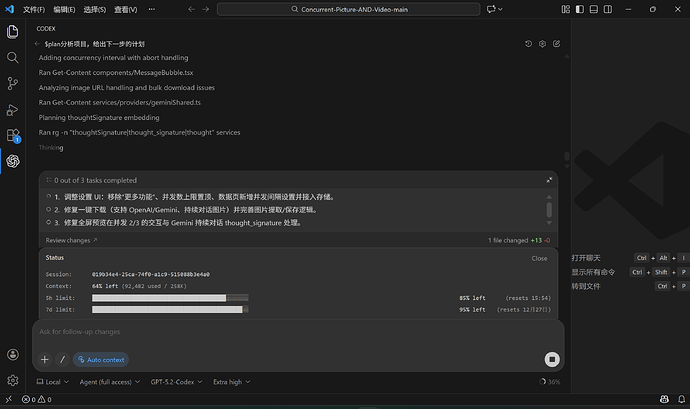Open the 编辑(E) menu

click(64, 9)
